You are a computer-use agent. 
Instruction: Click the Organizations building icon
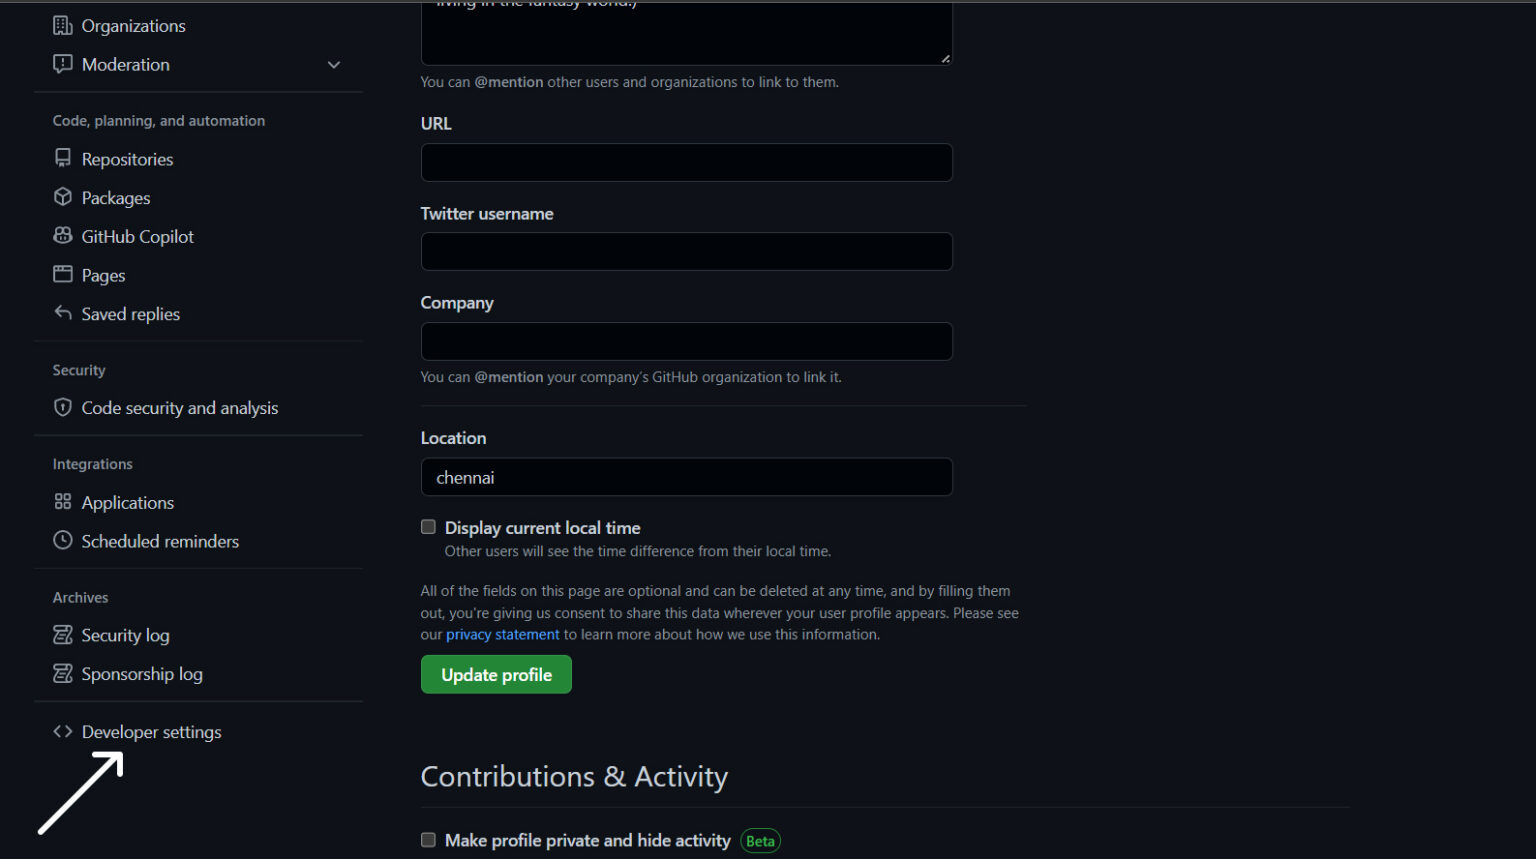tap(63, 26)
